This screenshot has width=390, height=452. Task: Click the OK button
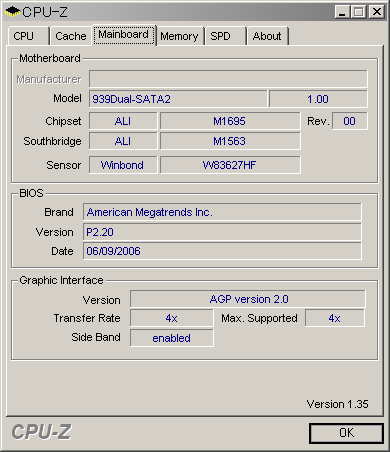(346, 433)
